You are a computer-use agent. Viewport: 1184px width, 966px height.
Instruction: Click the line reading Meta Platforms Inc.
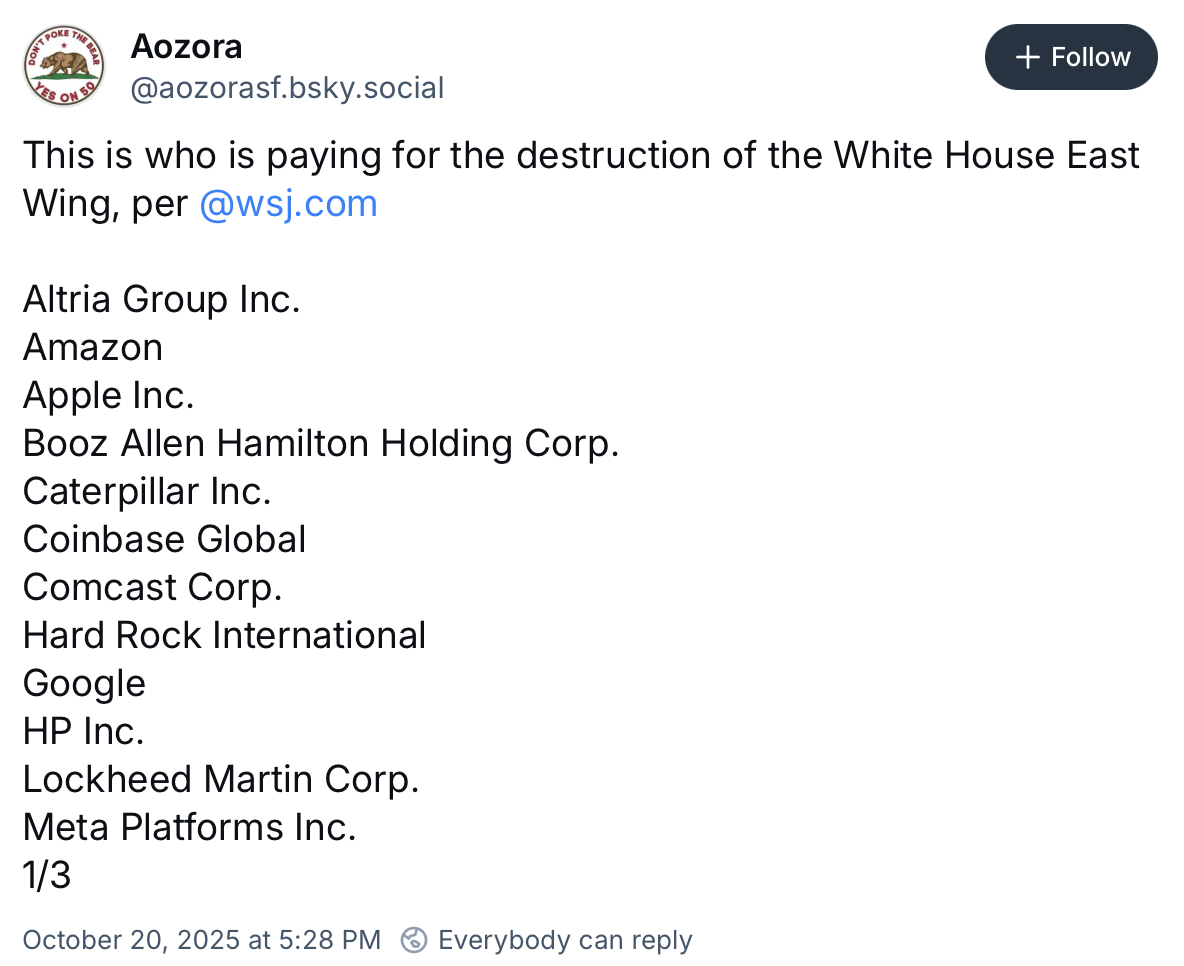point(189,827)
